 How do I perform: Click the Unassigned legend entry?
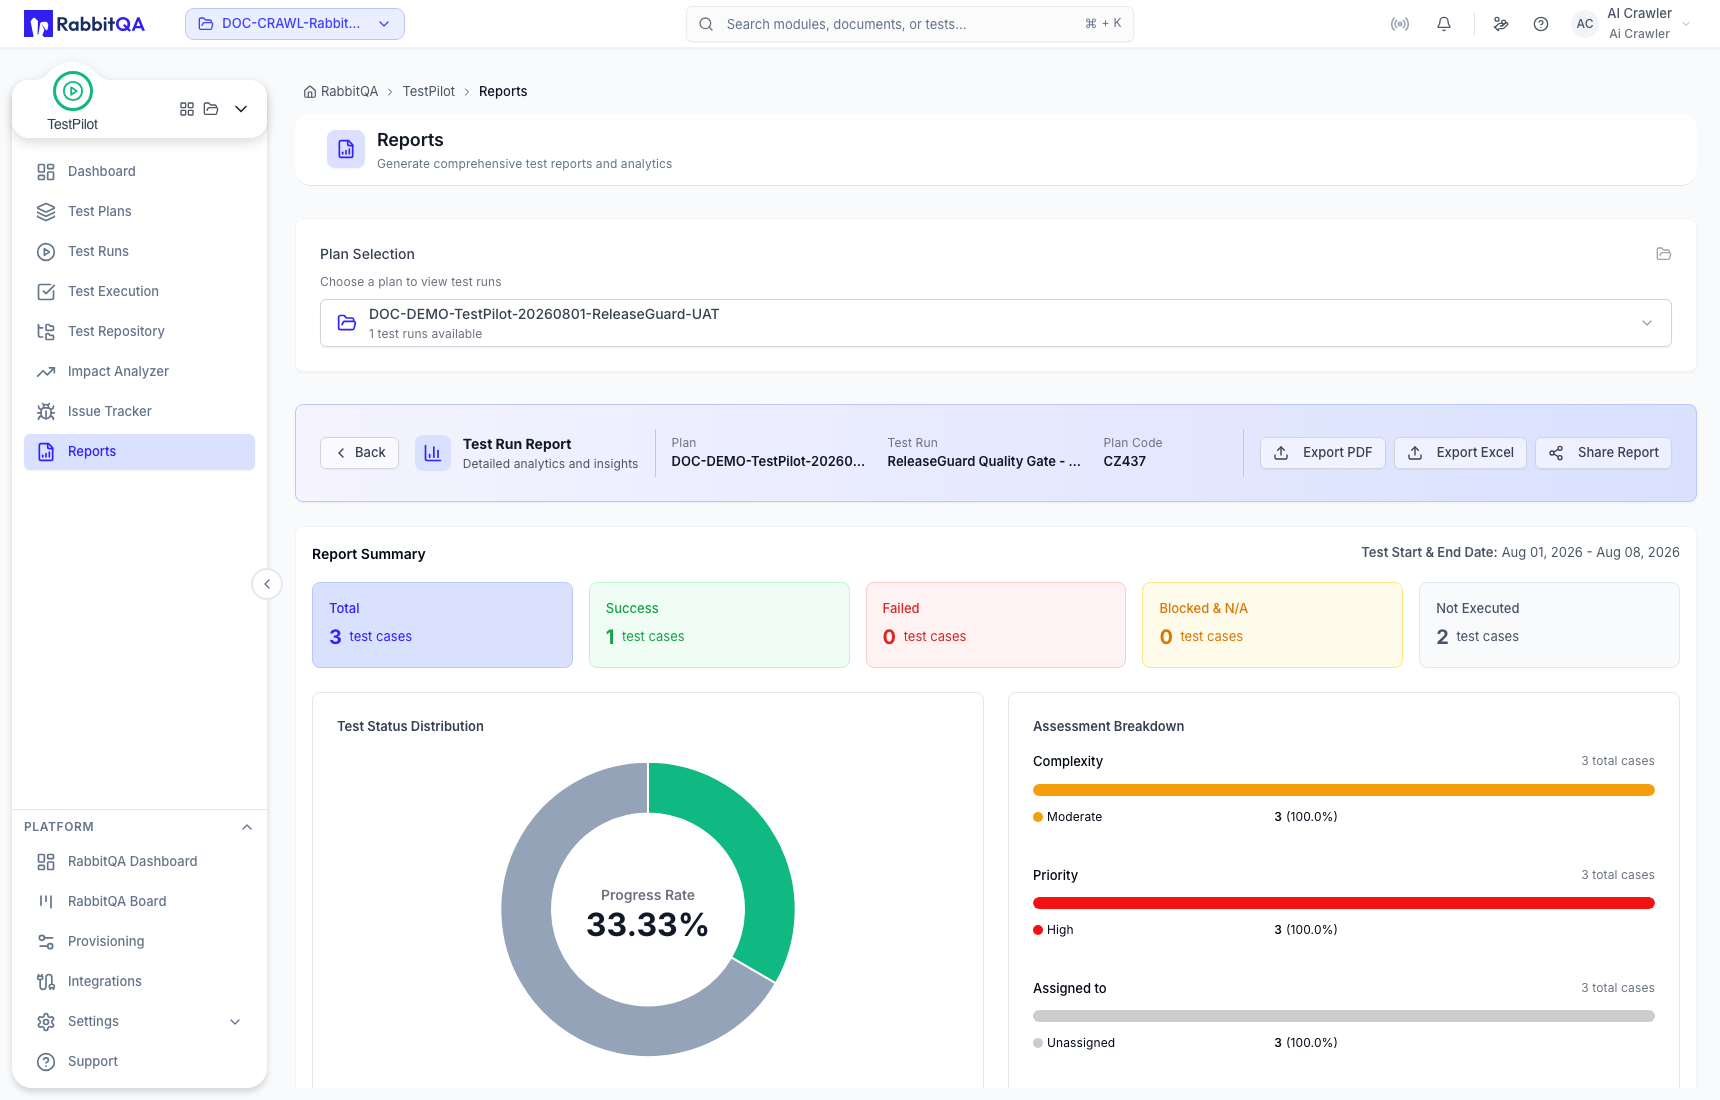tap(1074, 1043)
